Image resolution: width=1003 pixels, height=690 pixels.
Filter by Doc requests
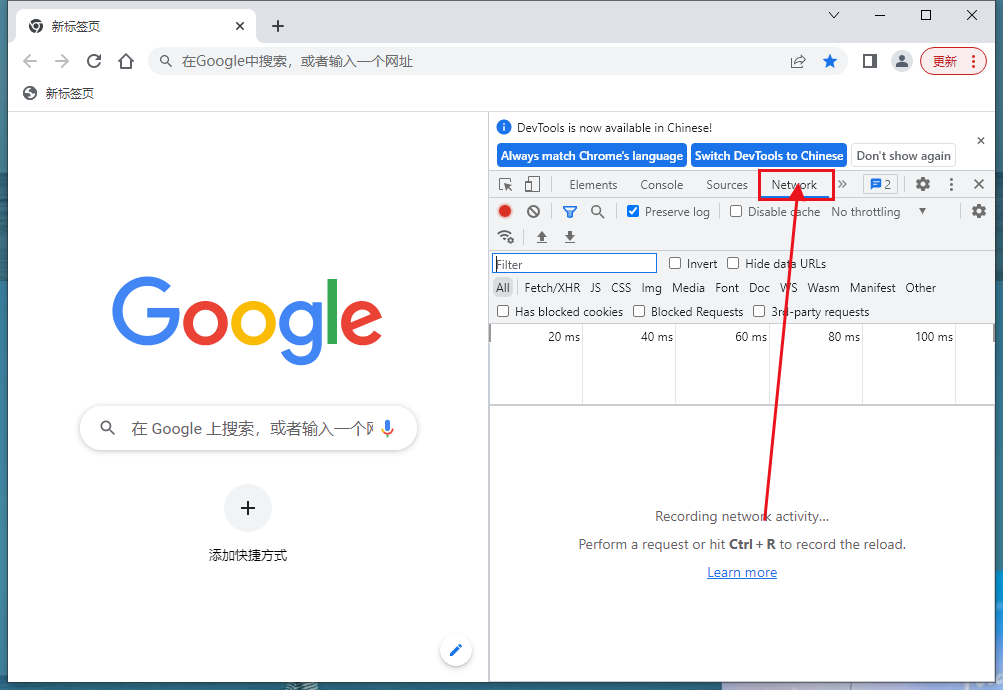point(759,288)
